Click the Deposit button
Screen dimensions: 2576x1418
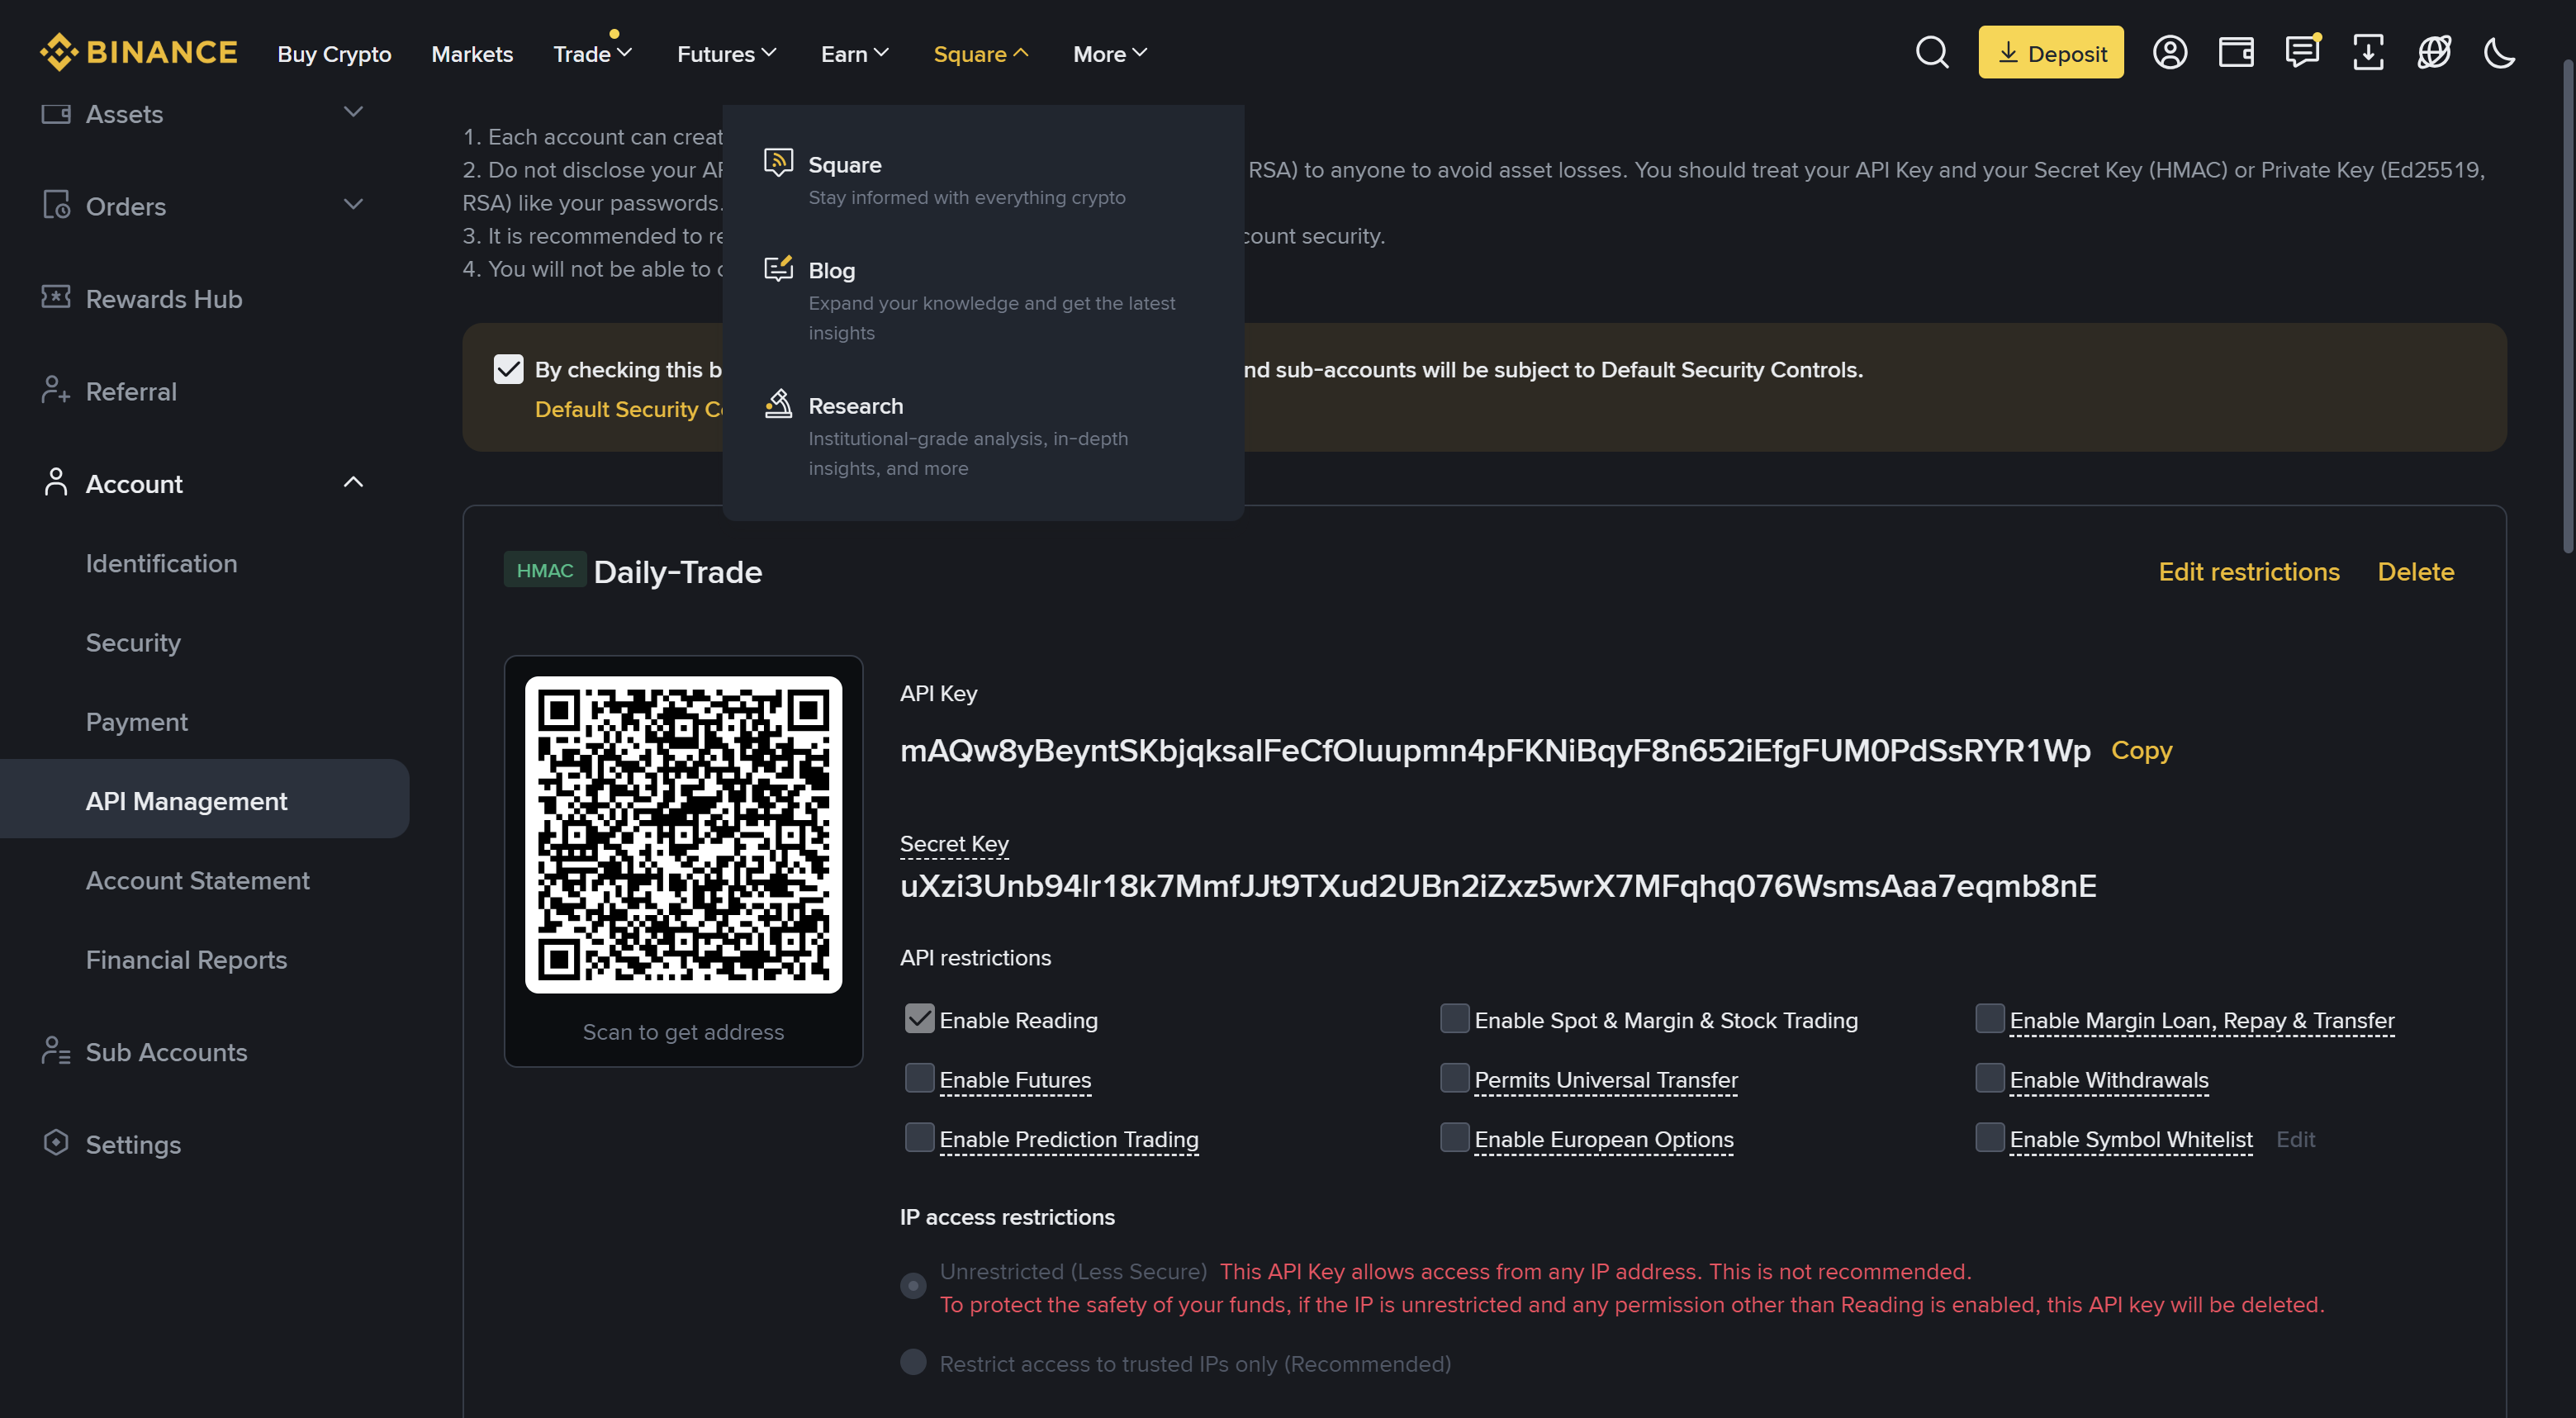[x=2050, y=52]
